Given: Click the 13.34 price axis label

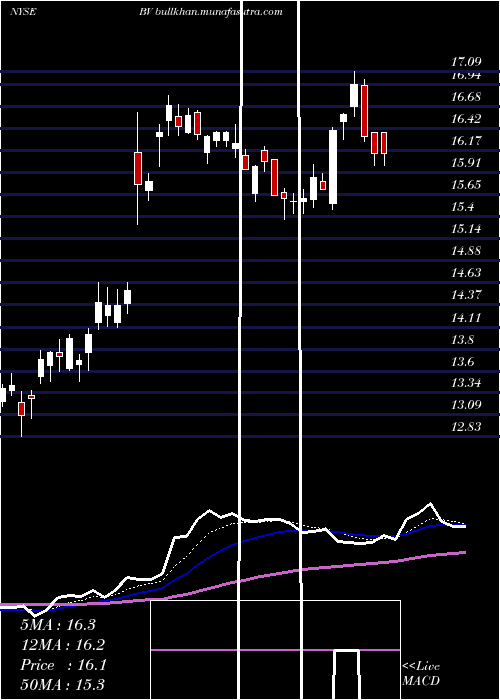Looking at the screenshot, I should 466,383.
